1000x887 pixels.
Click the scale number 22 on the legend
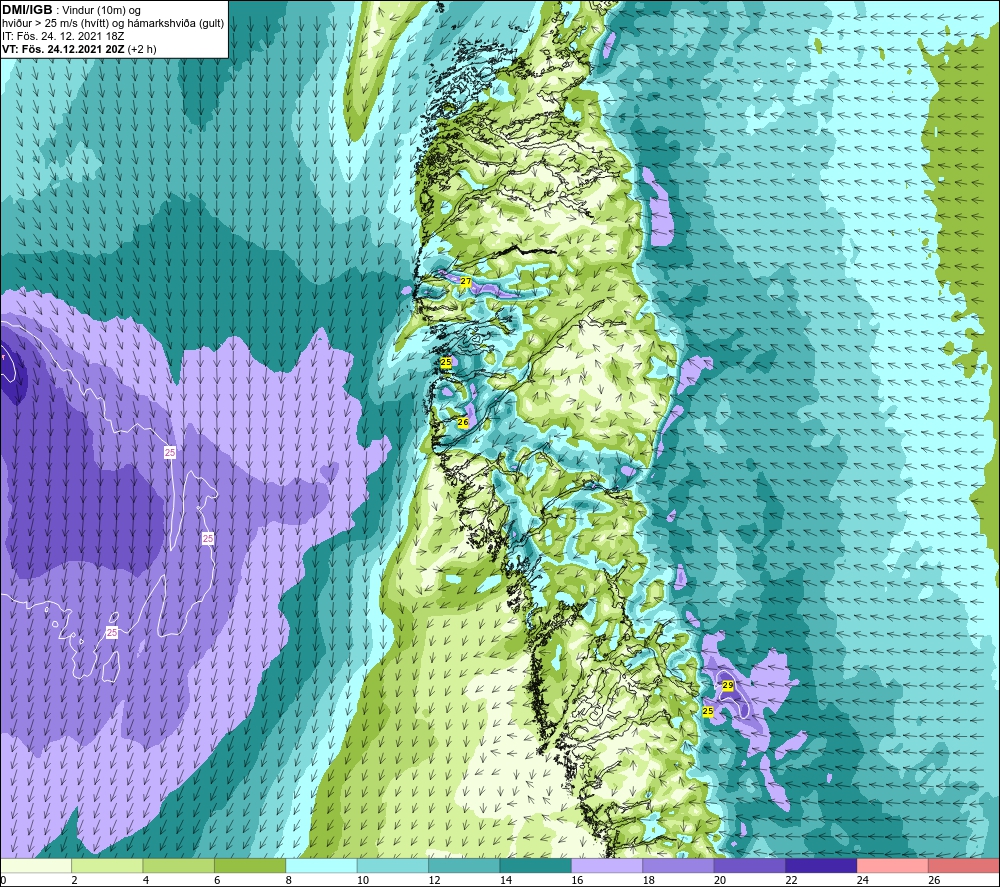(x=791, y=880)
